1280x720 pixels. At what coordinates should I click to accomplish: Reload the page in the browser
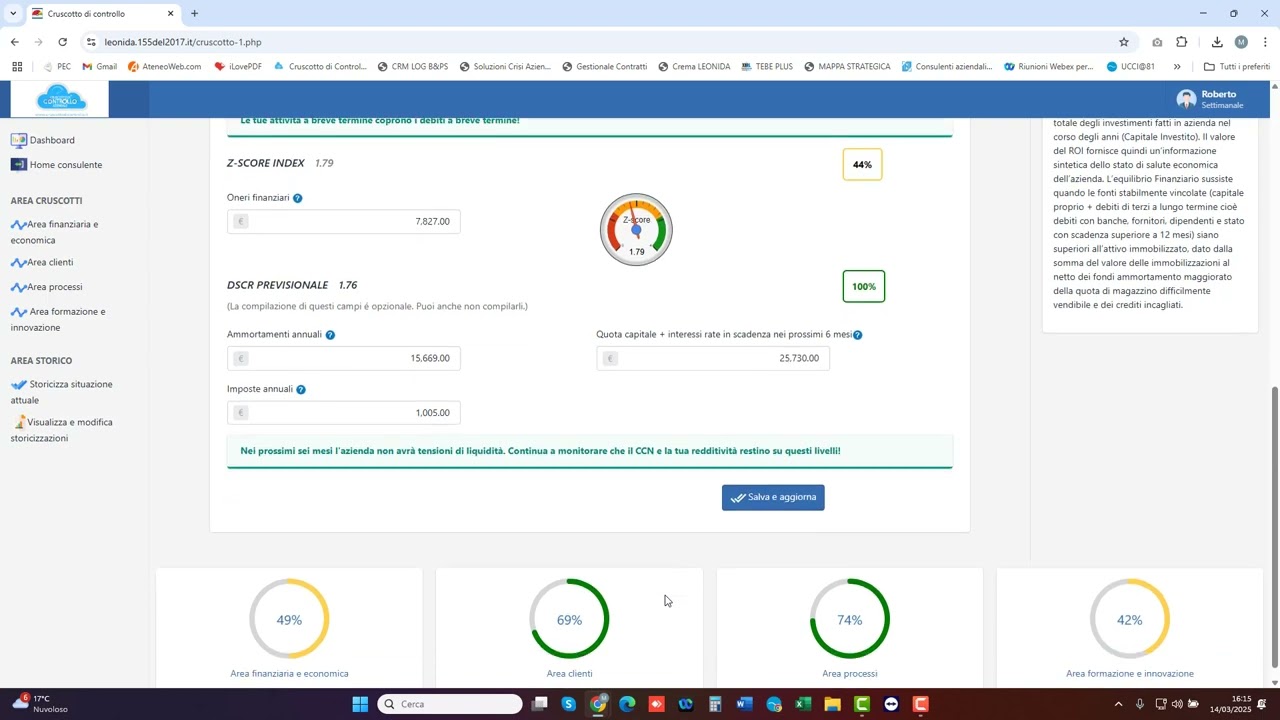pyautogui.click(x=63, y=42)
